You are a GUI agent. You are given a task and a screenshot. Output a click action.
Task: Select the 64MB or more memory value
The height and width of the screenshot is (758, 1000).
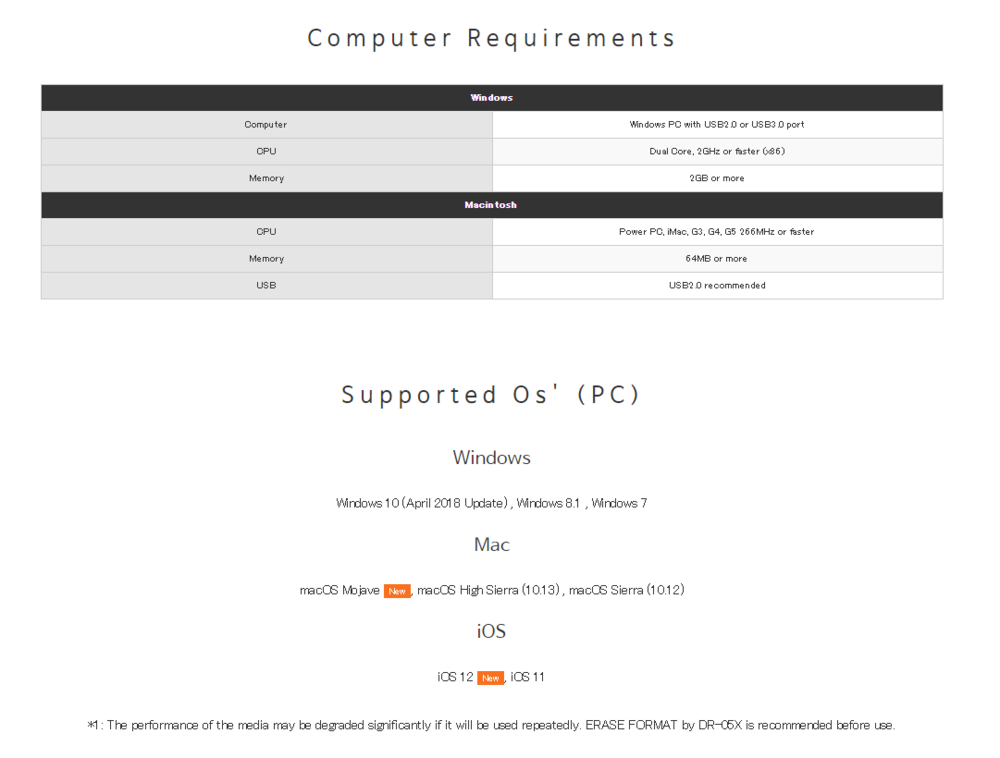click(717, 259)
